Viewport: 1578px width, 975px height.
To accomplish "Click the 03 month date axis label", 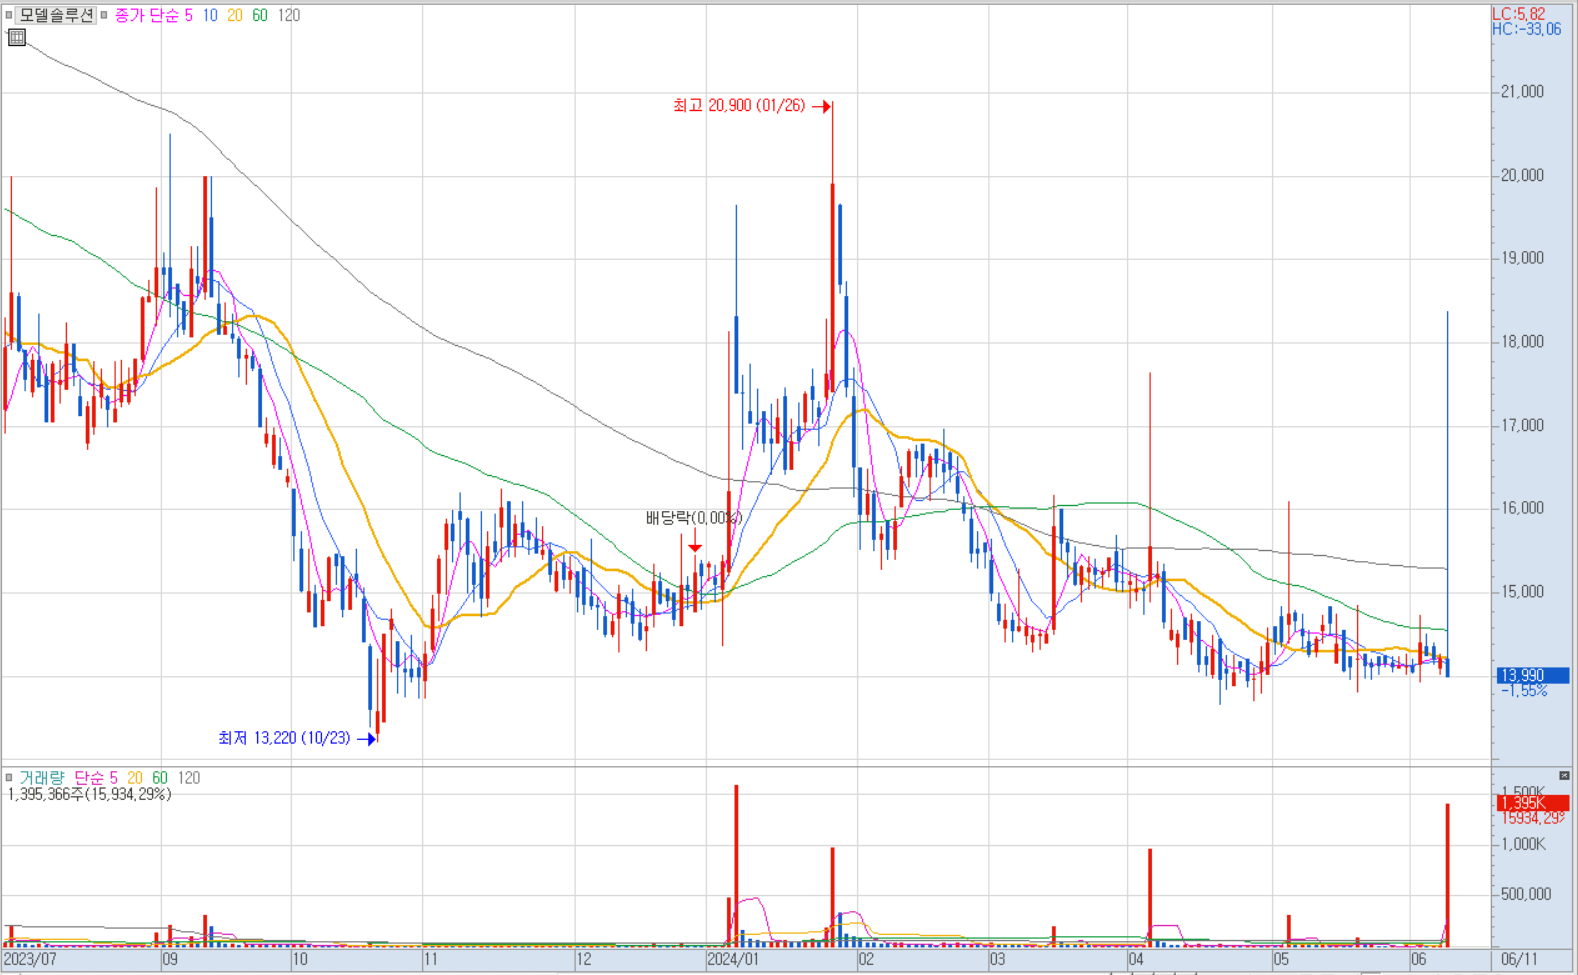I will point(998,960).
